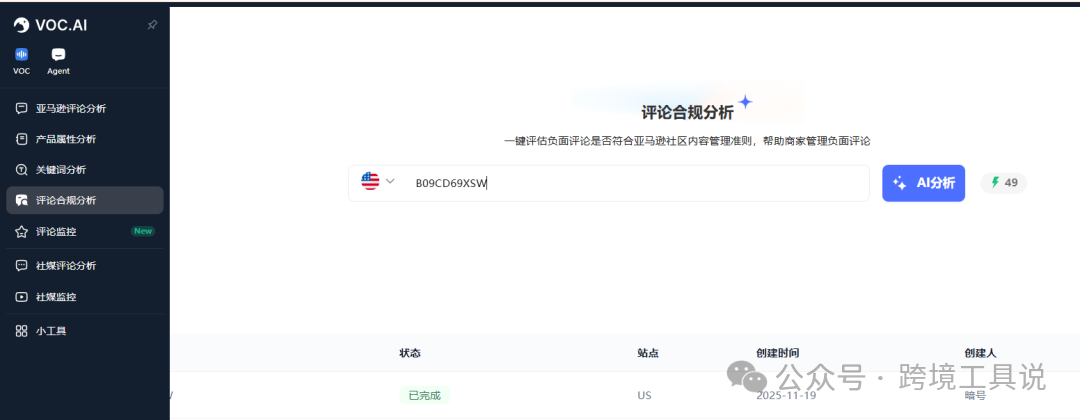Expand the marketplace country dropdown arrow
The image size is (1080, 420).
(391, 182)
